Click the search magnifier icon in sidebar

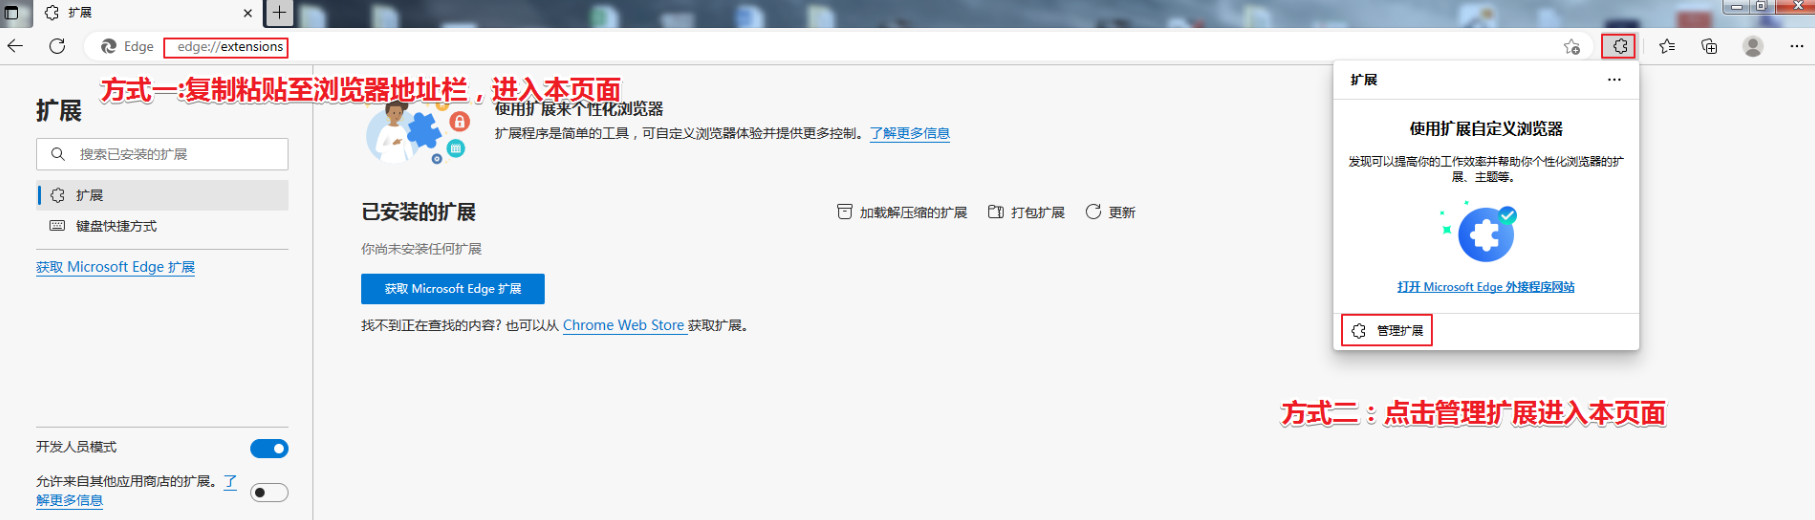click(58, 154)
